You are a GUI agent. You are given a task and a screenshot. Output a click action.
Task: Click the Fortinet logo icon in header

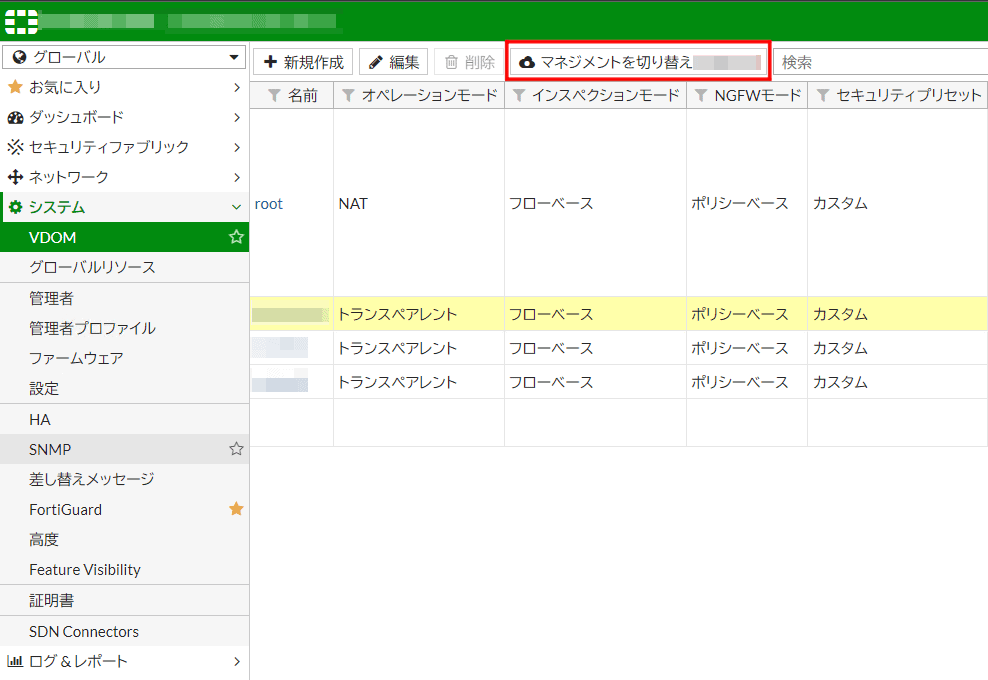(21, 20)
